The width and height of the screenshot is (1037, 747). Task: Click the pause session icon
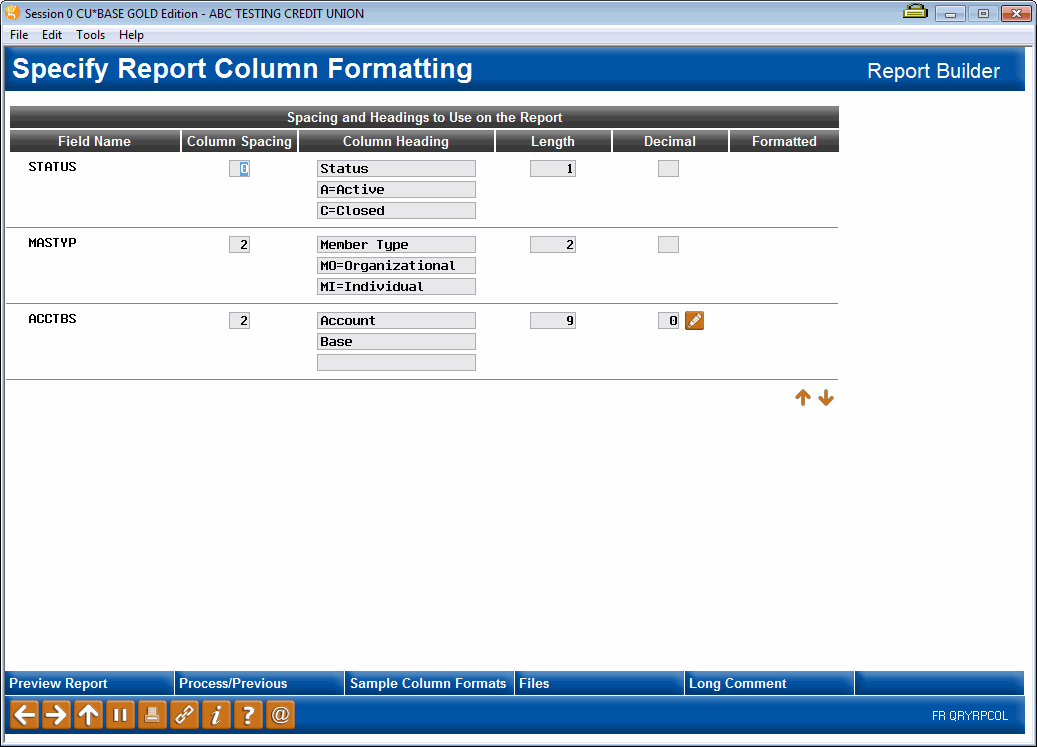[120, 715]
